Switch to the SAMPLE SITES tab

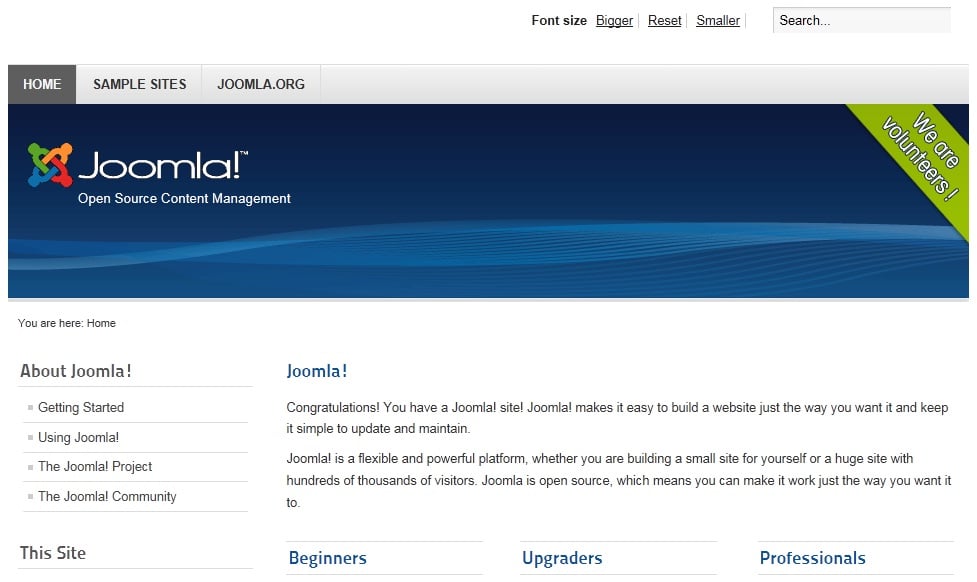tap(139, 84)
